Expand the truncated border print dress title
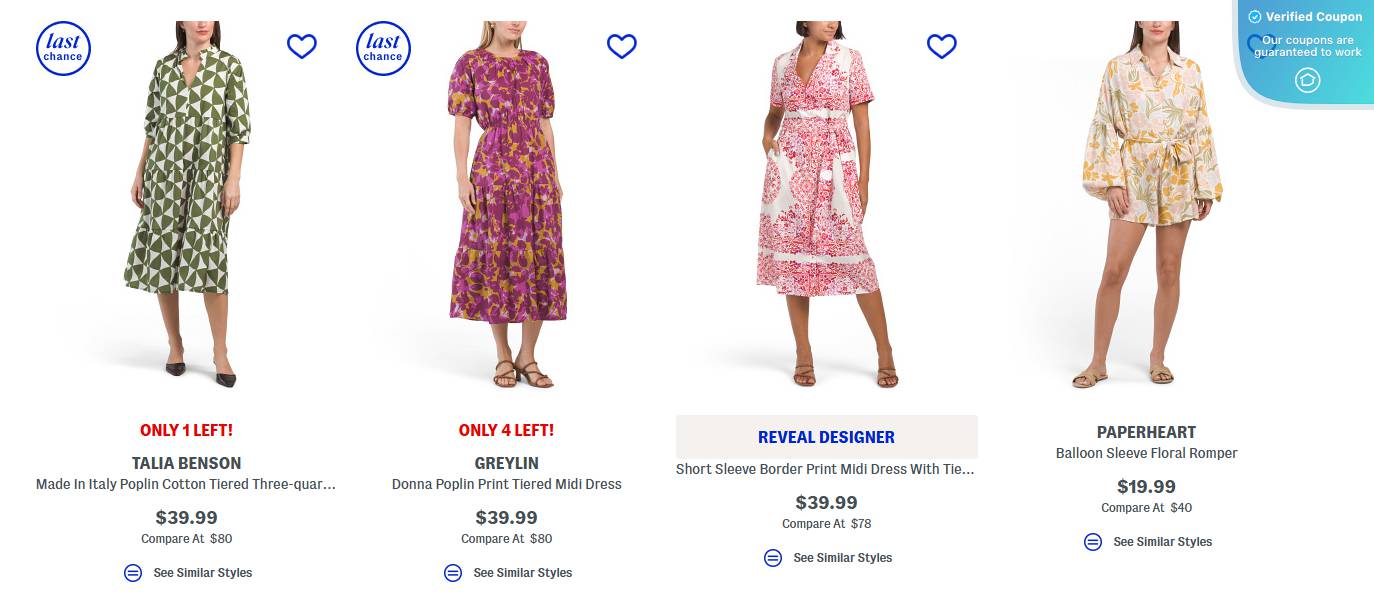The image size is (1374, 600). [x=826, y=468]
